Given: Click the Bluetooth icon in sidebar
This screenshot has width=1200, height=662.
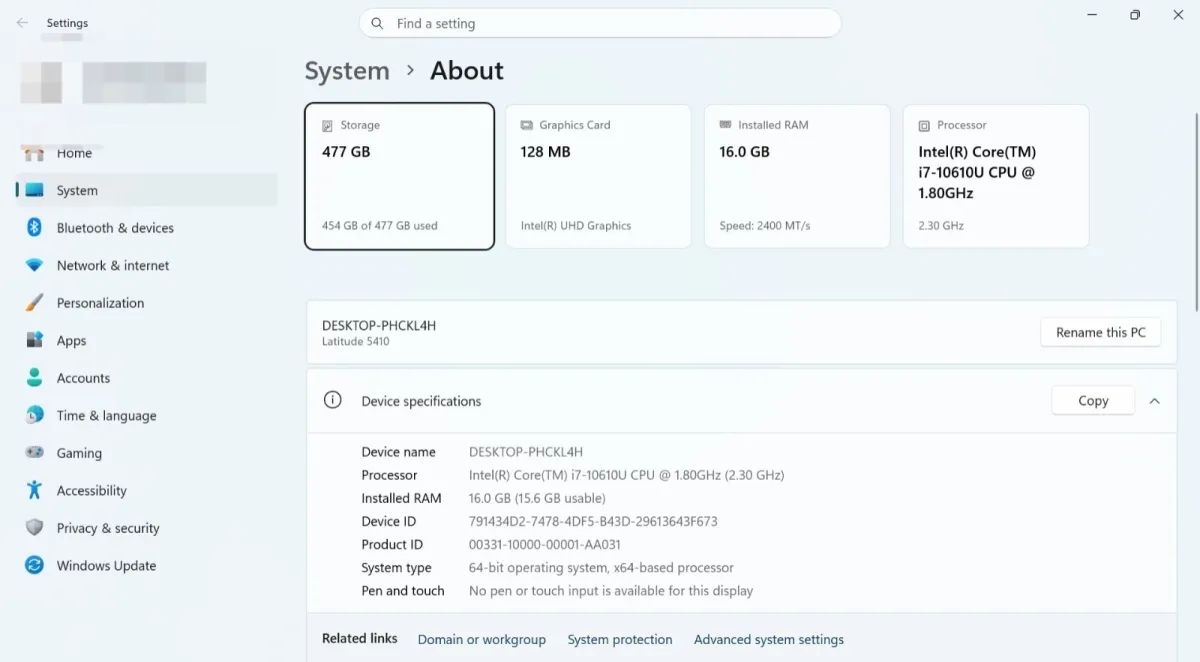Looking at the screenshot, I should click(34, 228).
